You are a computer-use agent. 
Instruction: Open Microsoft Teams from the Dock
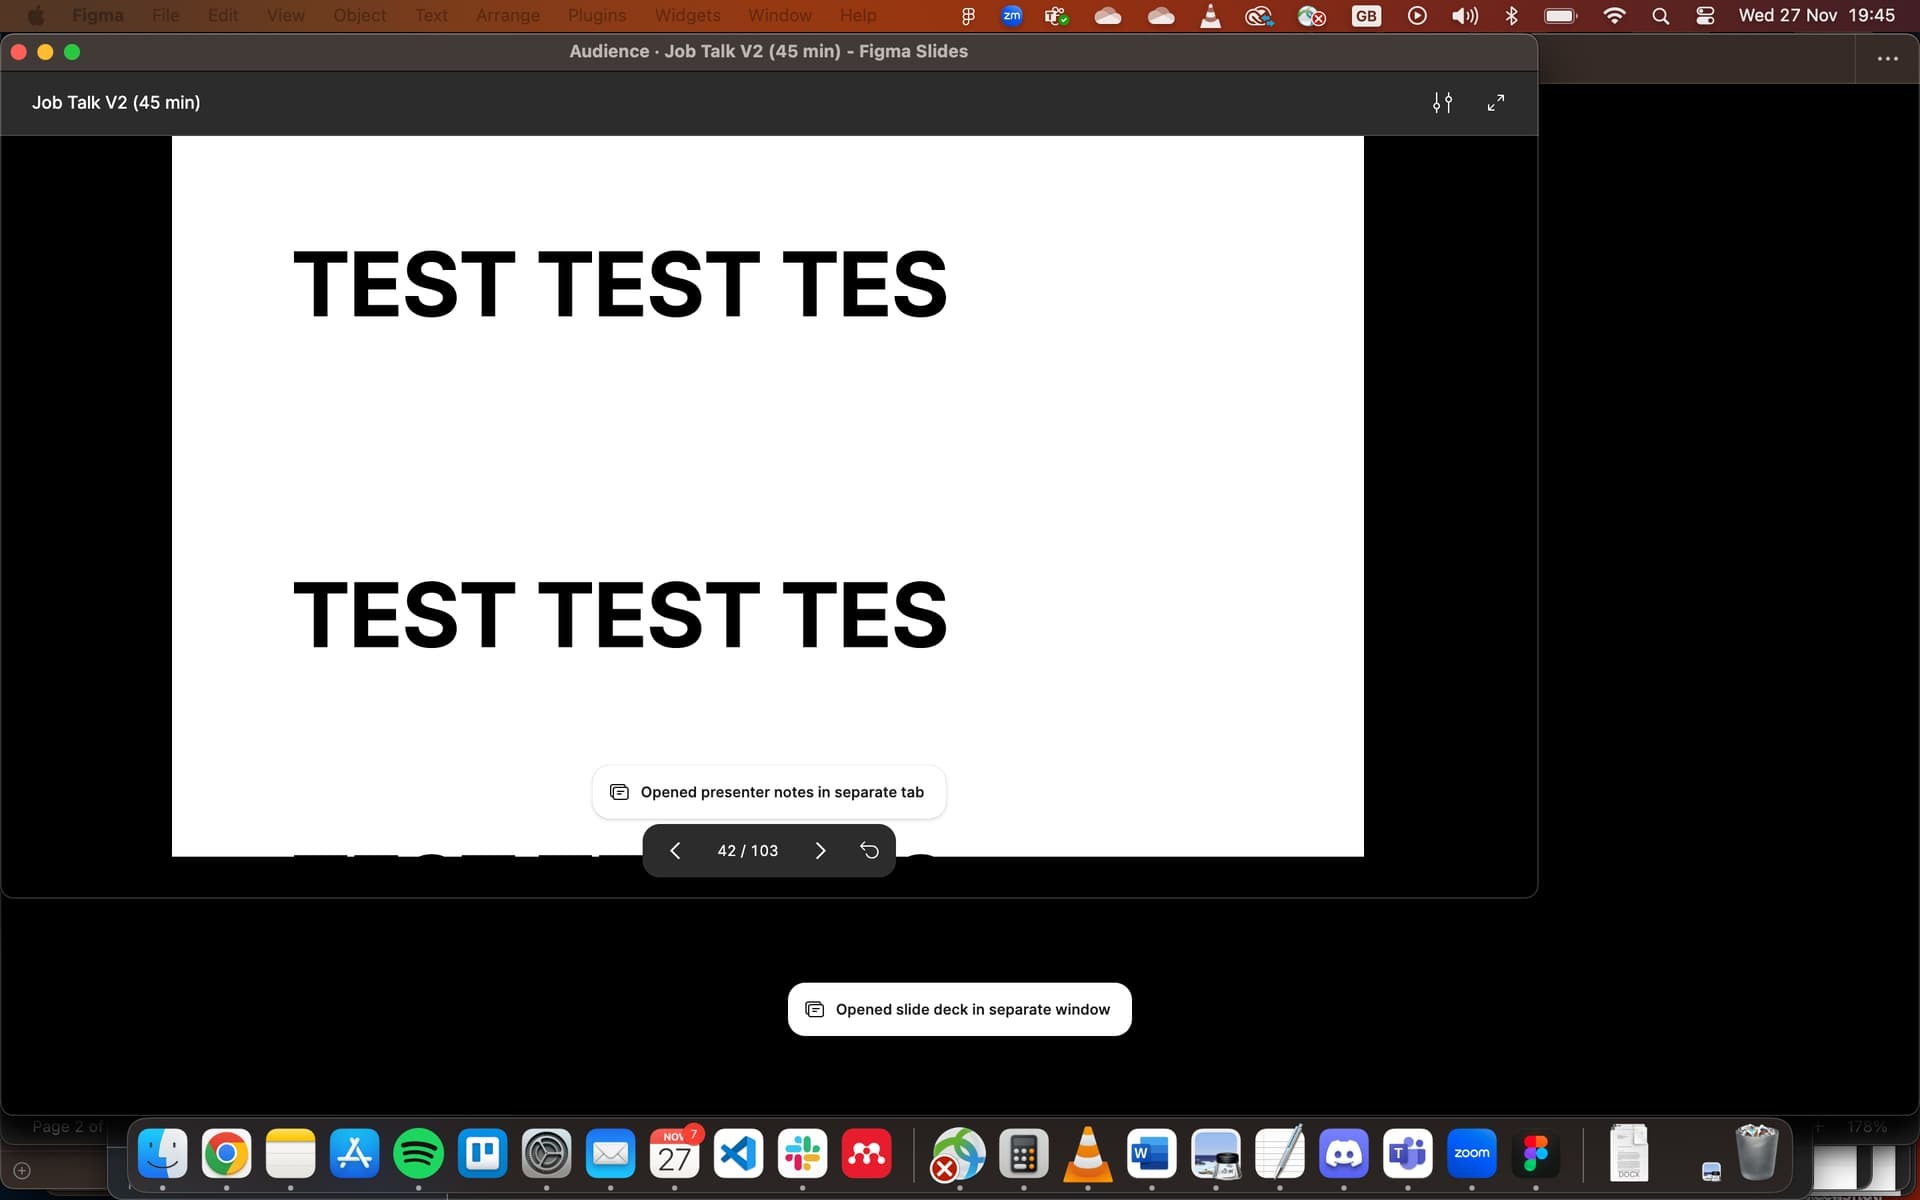point(1408,1154)
